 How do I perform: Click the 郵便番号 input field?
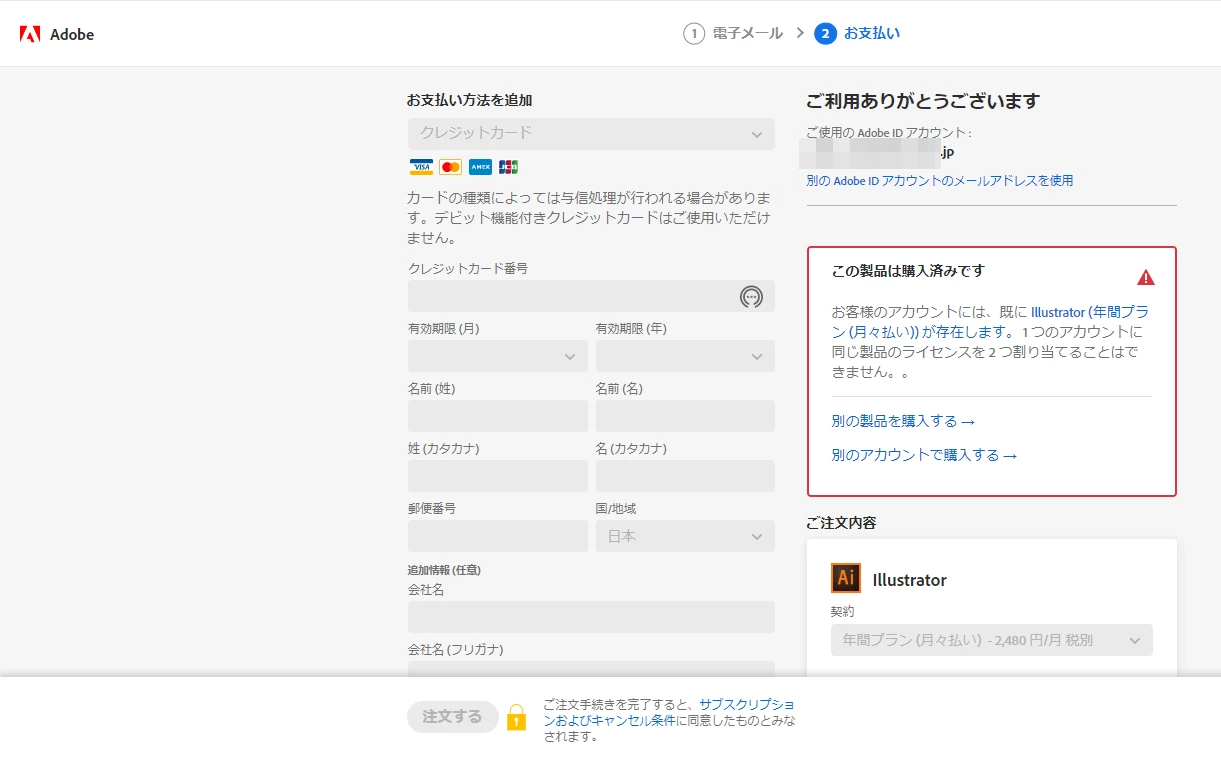pyautogui.click(x=498, y=536)
